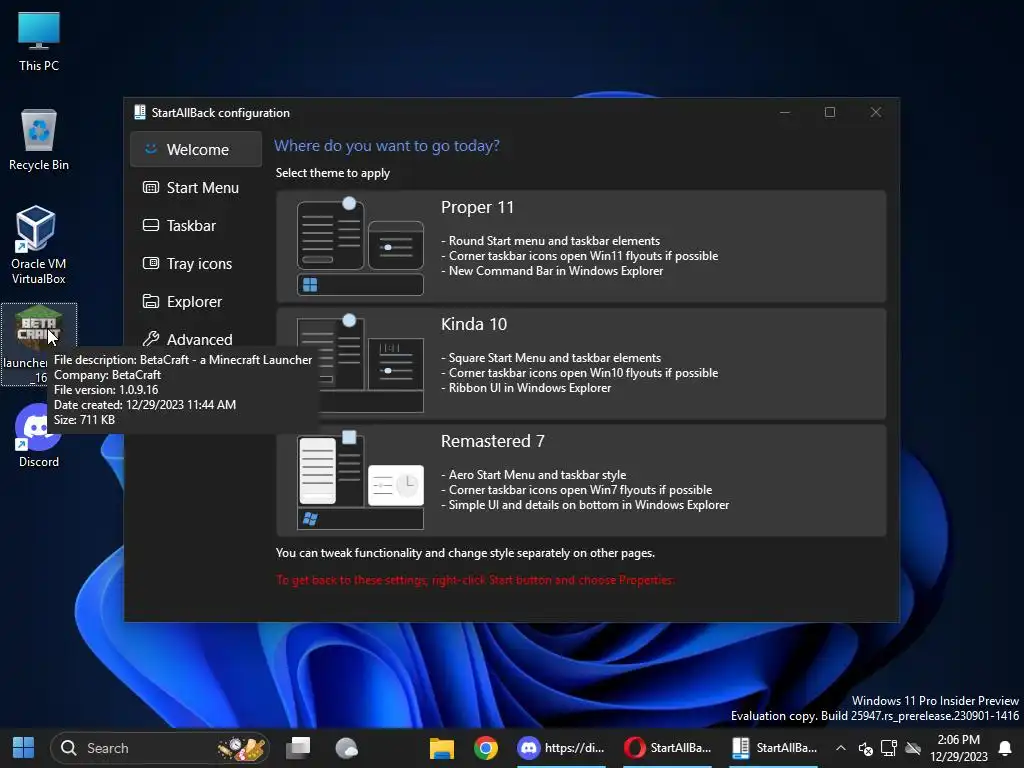
Task: Apply the Remastered 7 theme
Action: pyautogui.click(x=581, y=480)
